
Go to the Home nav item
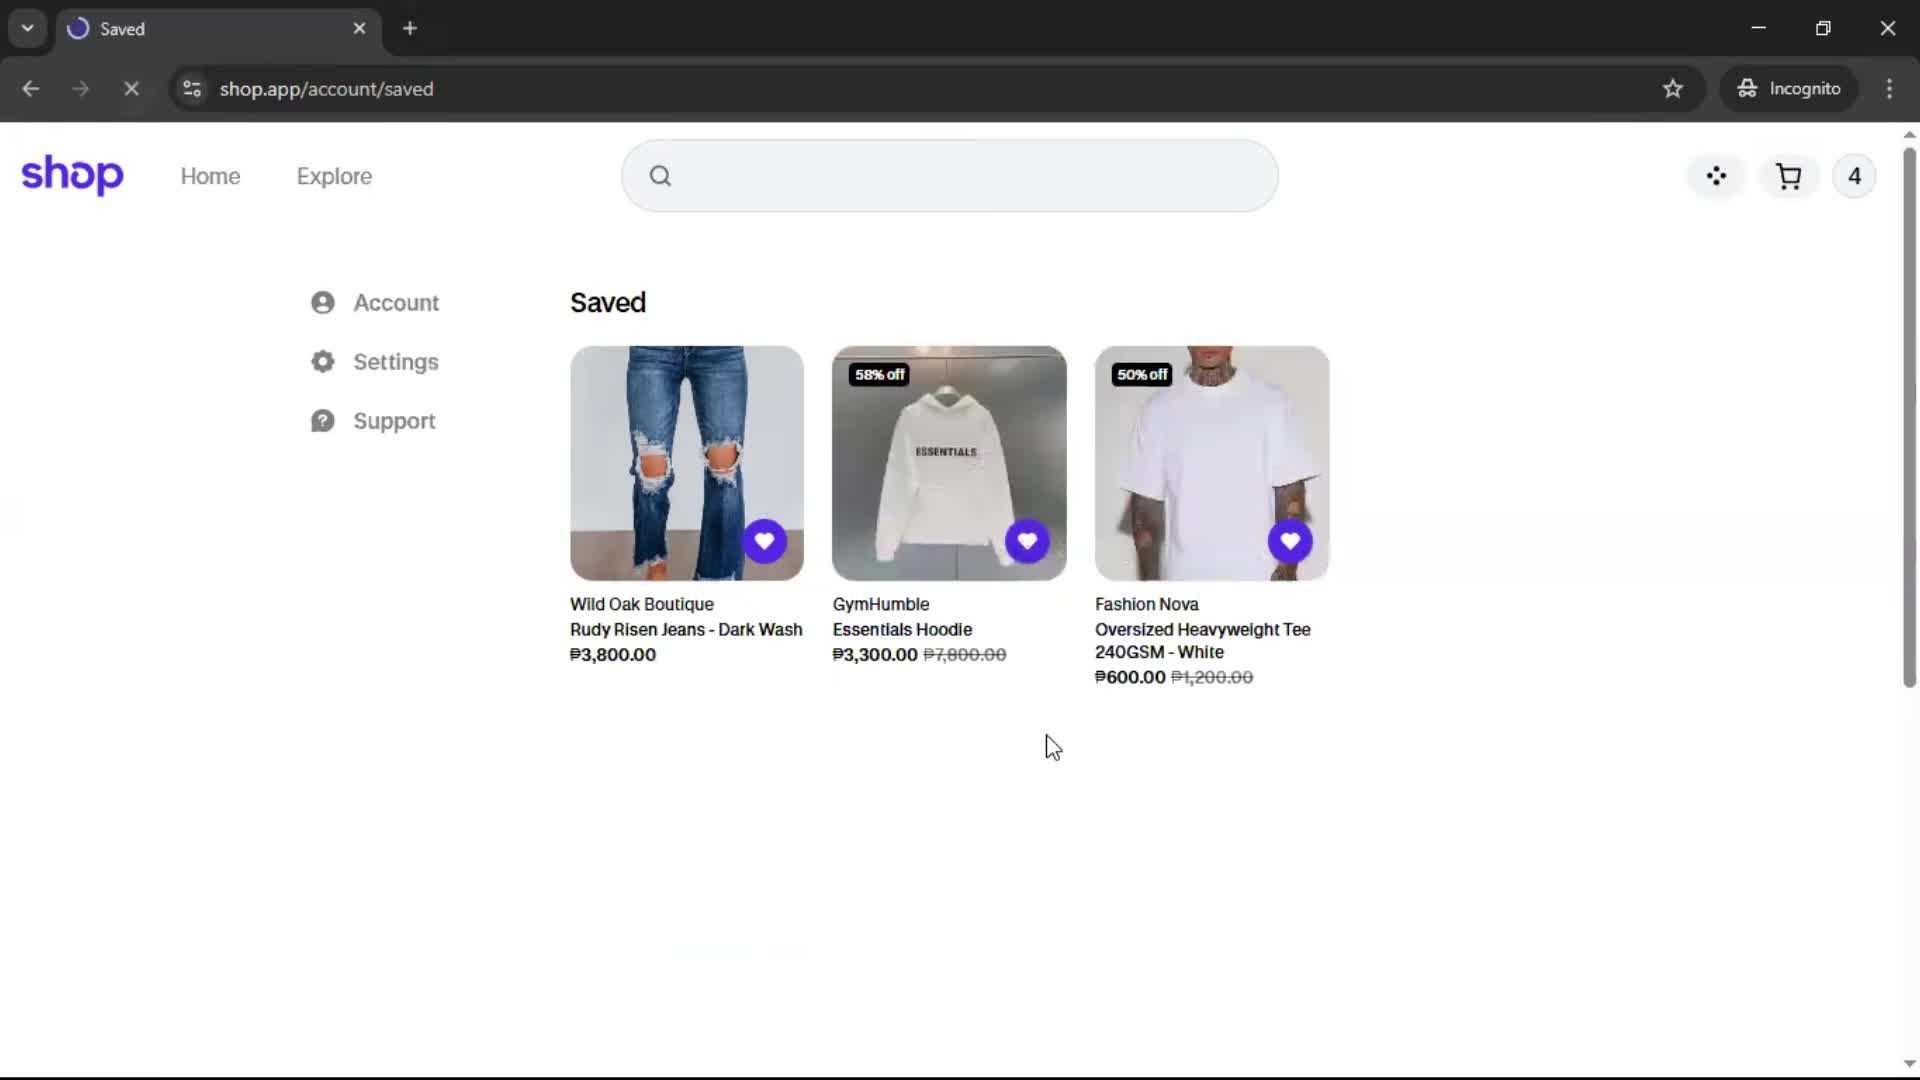[x=210, y=176]
